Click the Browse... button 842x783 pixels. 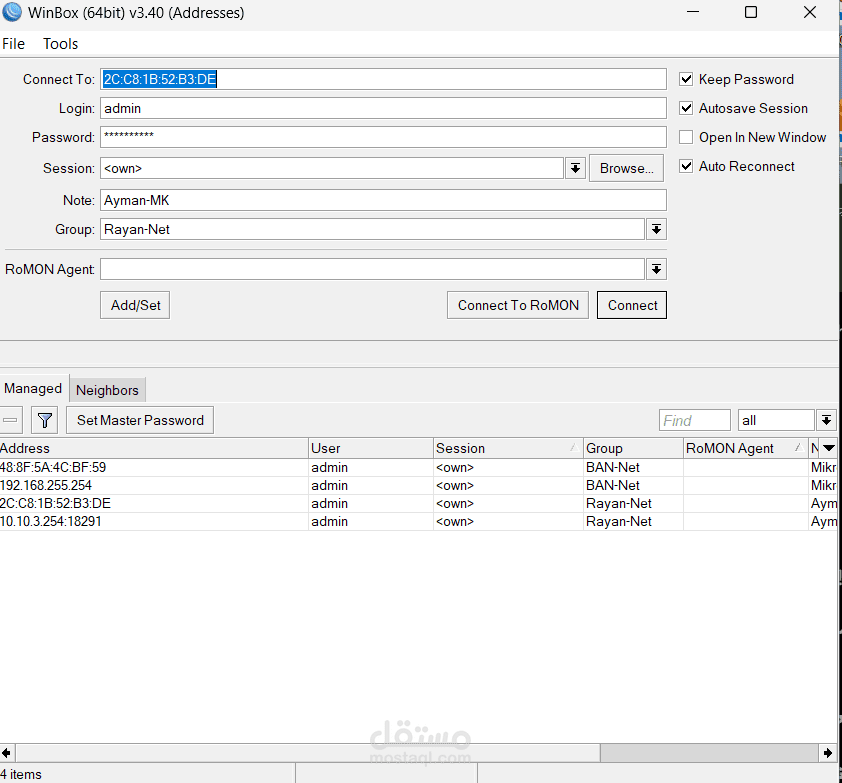[626, 169]
